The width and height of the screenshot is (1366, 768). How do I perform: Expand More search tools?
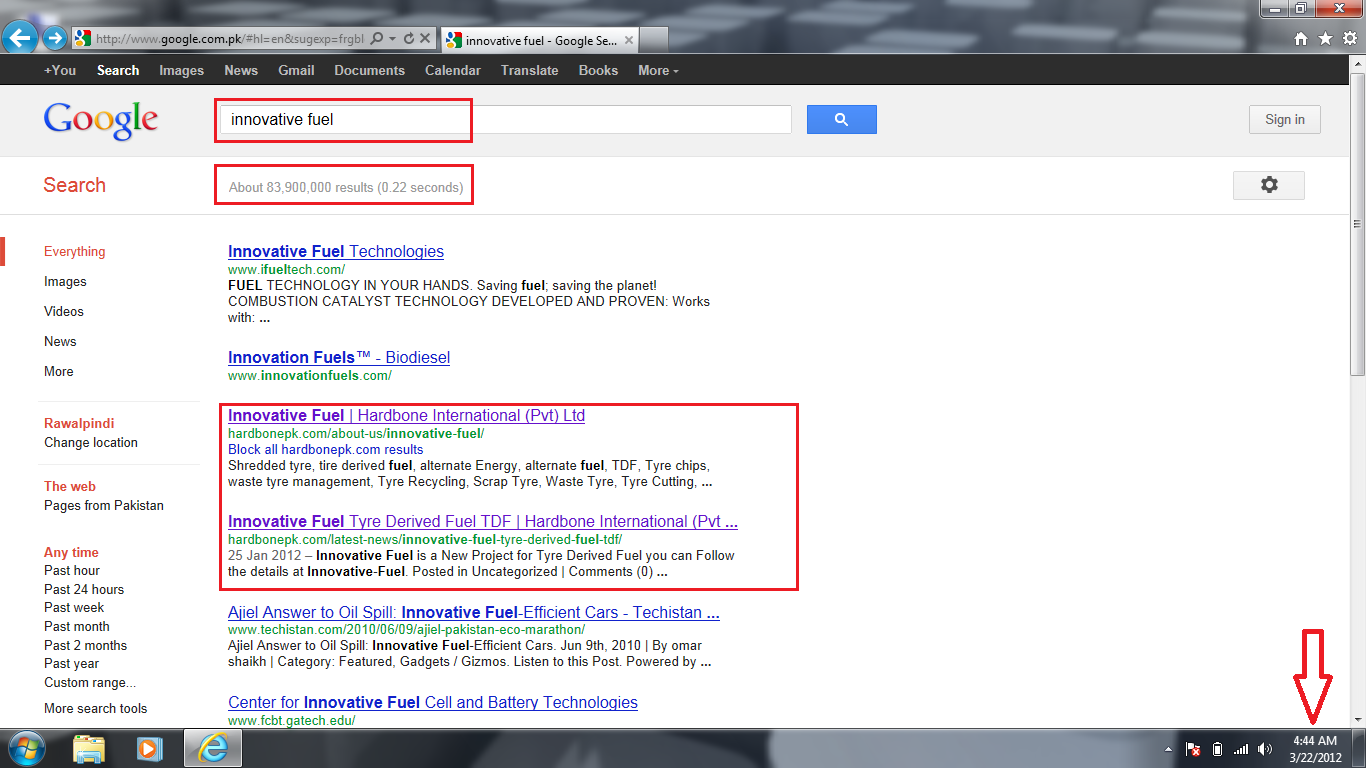[96, 708]
